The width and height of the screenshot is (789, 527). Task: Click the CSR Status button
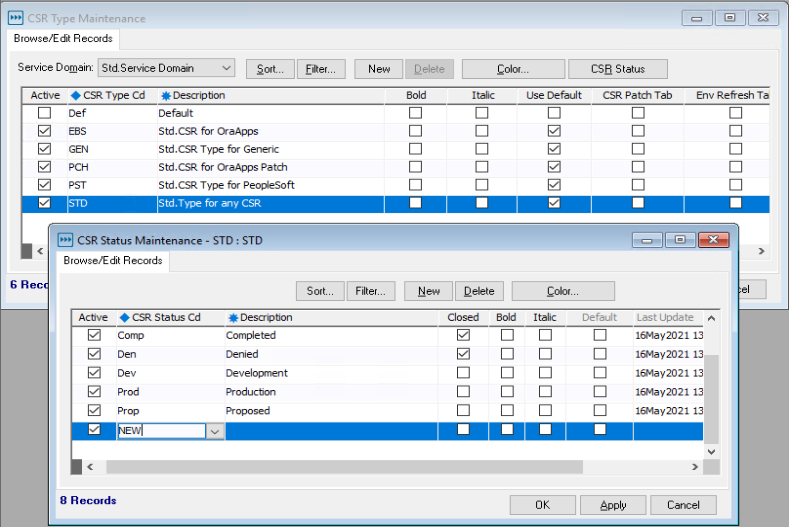[617, 69]
